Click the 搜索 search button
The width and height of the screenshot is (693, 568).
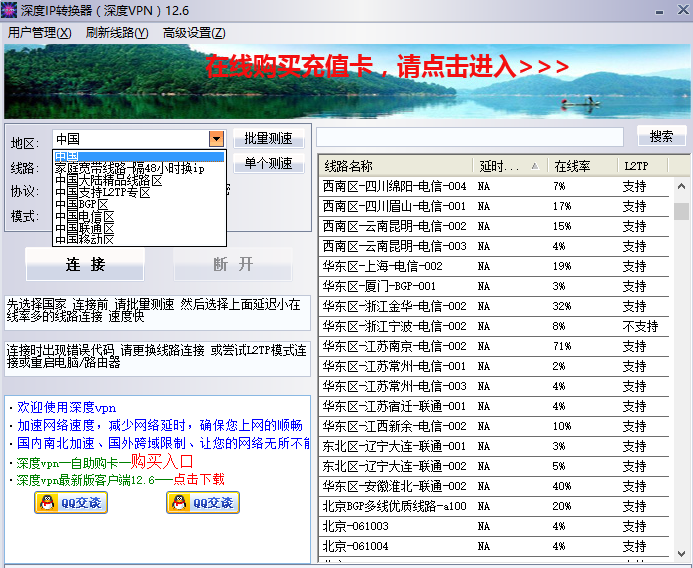click(x=661, y=136)
